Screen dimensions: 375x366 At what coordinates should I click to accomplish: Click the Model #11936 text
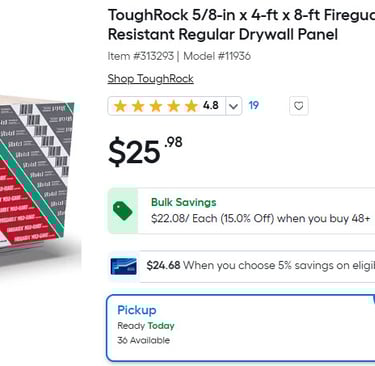pos(217,56)
